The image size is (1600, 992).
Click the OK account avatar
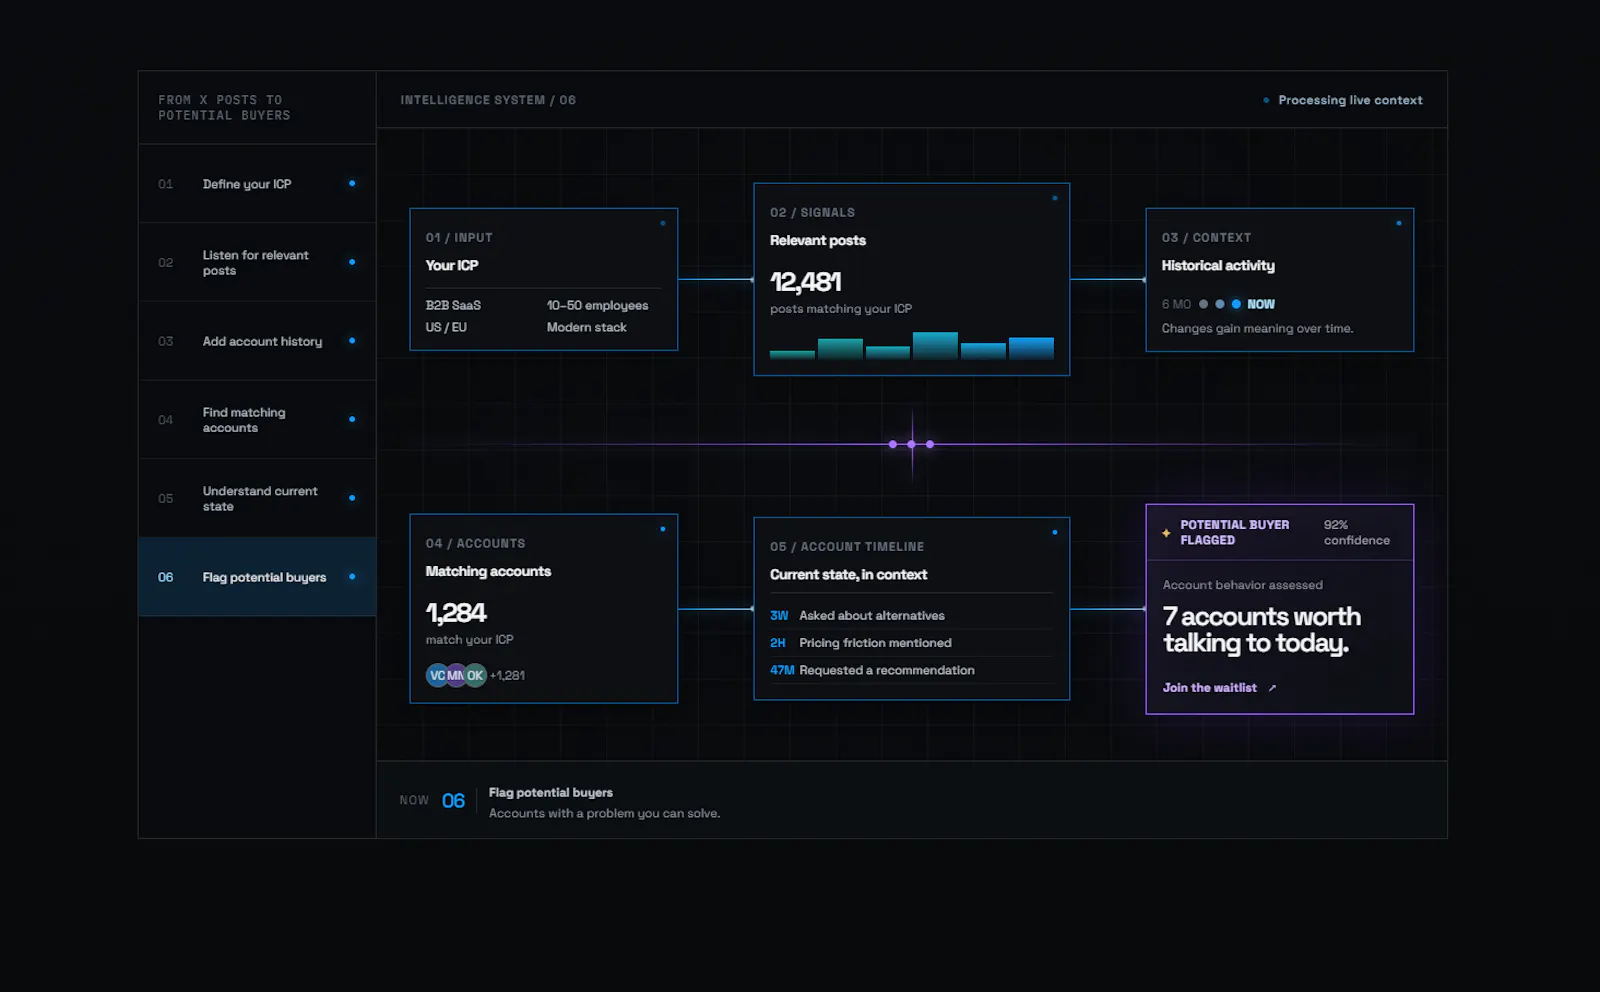tap(475, 675)
